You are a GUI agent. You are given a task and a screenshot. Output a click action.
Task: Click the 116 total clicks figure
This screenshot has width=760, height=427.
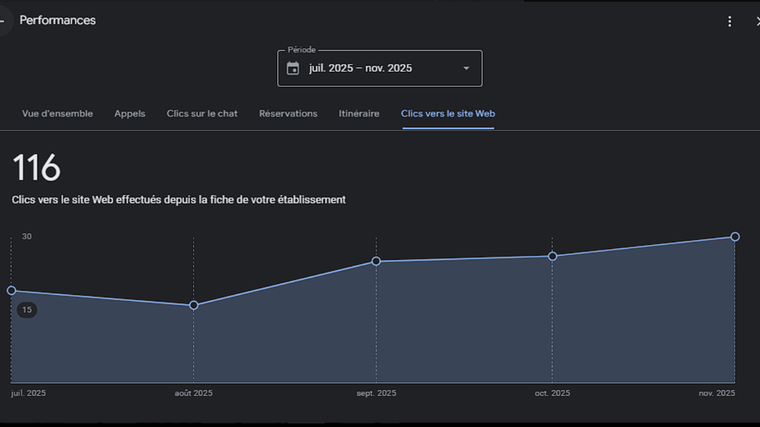[x=37, y=168]
